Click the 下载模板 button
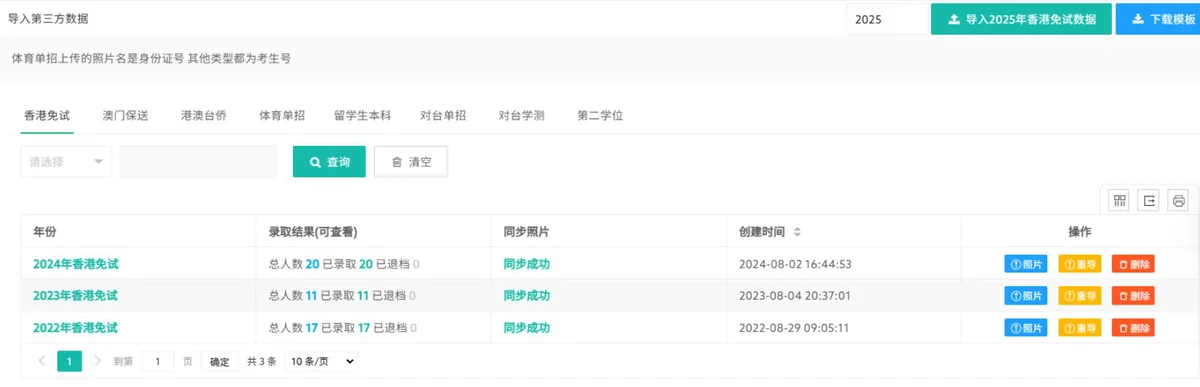1200x387 pixels. tap(1157, 19)
